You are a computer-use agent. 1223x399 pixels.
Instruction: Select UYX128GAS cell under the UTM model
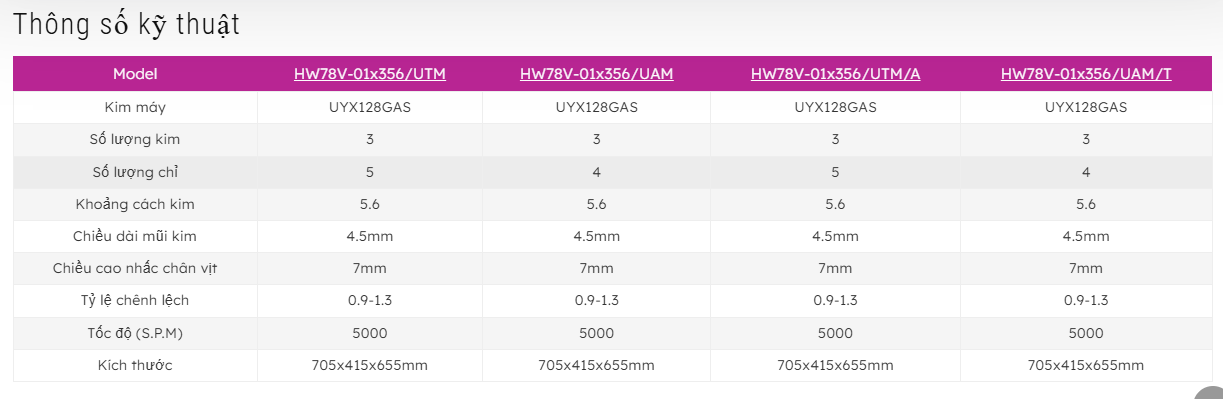pyautogui.click(x=370, y=107)
